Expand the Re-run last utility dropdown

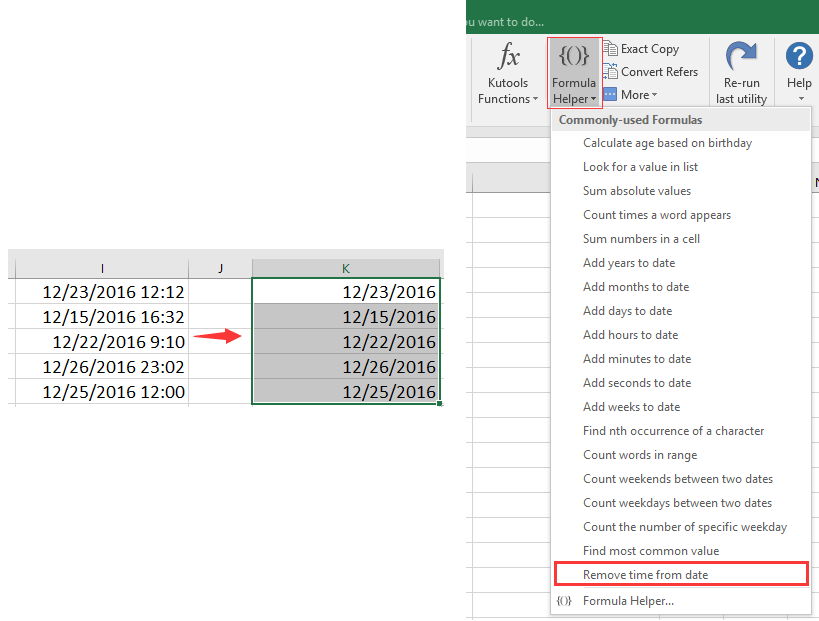point(741,98)
